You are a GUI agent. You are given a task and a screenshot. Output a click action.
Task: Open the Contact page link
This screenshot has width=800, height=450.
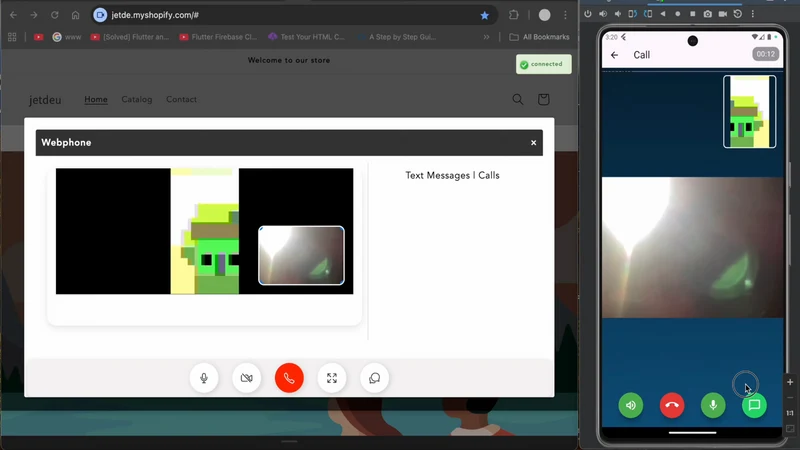click(x=181, y=99)
